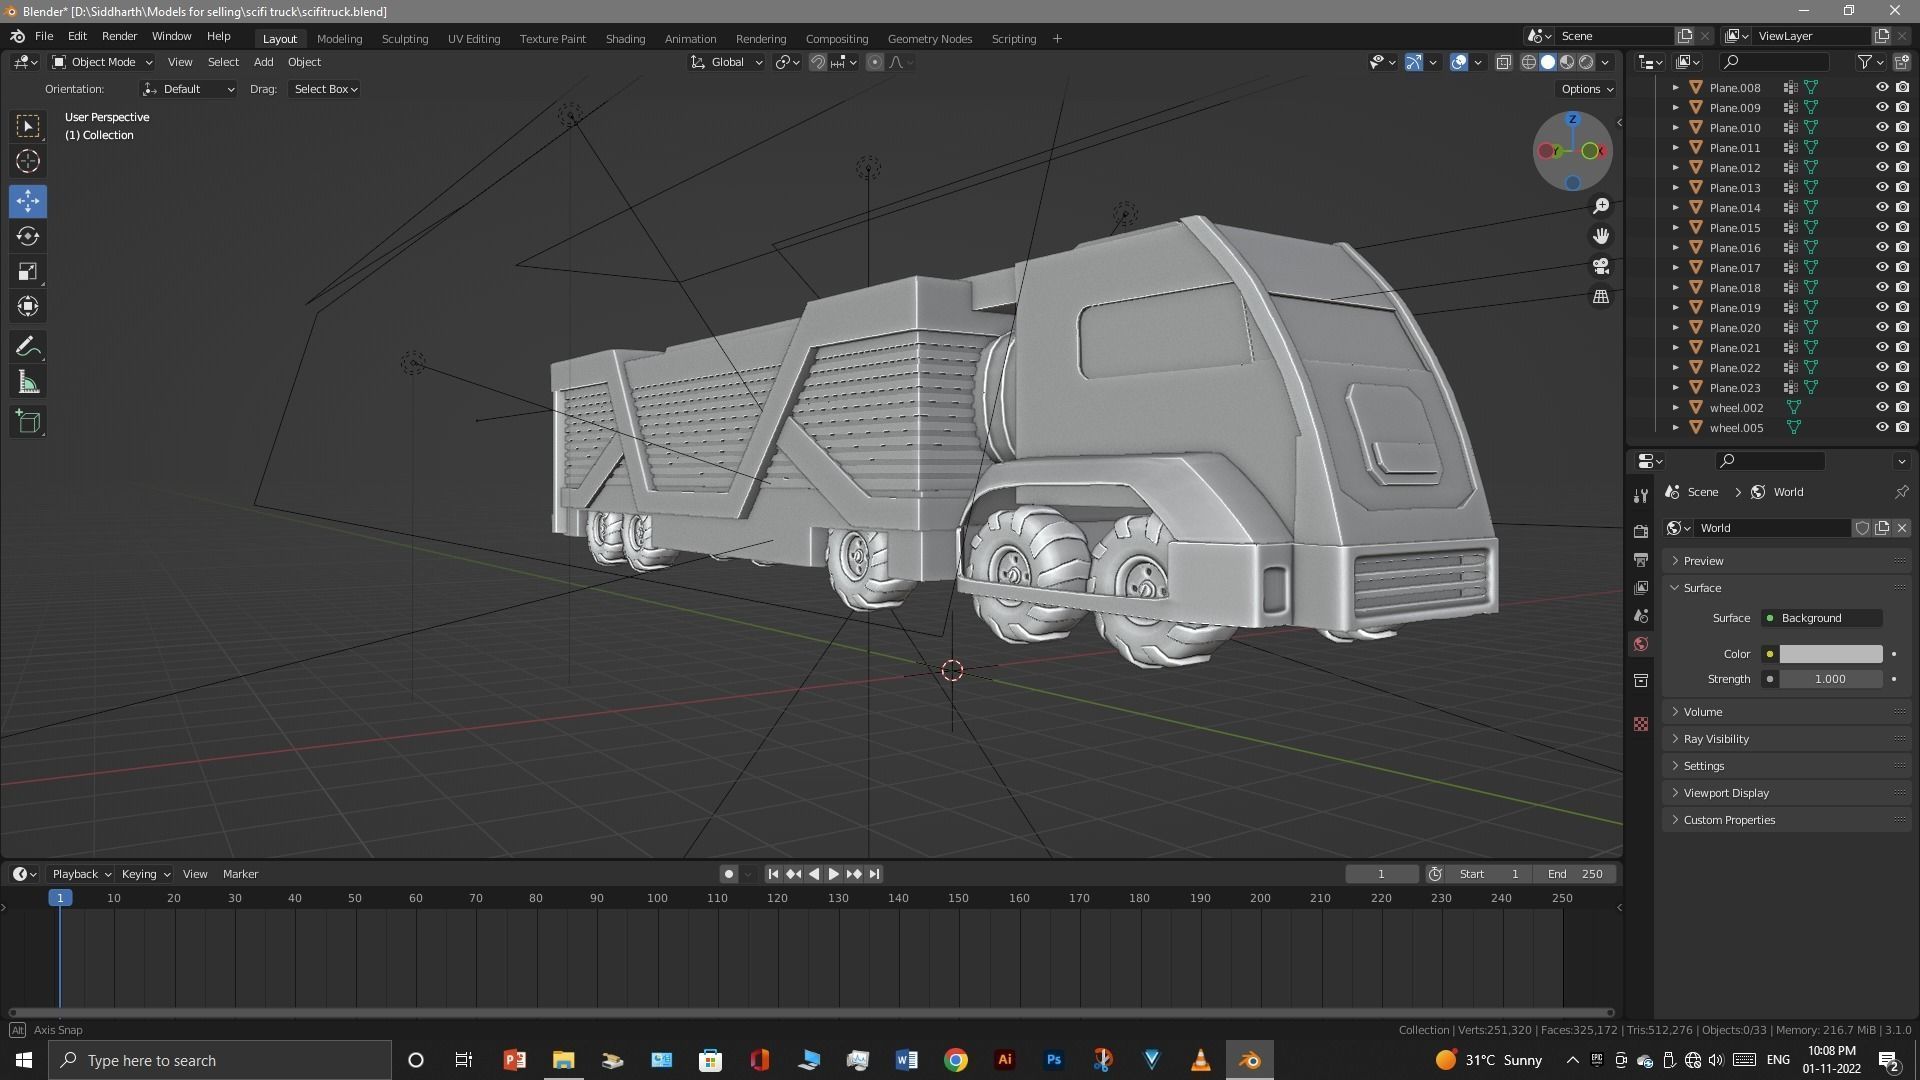Click the World name field
Viewport: 1920px width, 1080px height.
tap(1773, 528)
